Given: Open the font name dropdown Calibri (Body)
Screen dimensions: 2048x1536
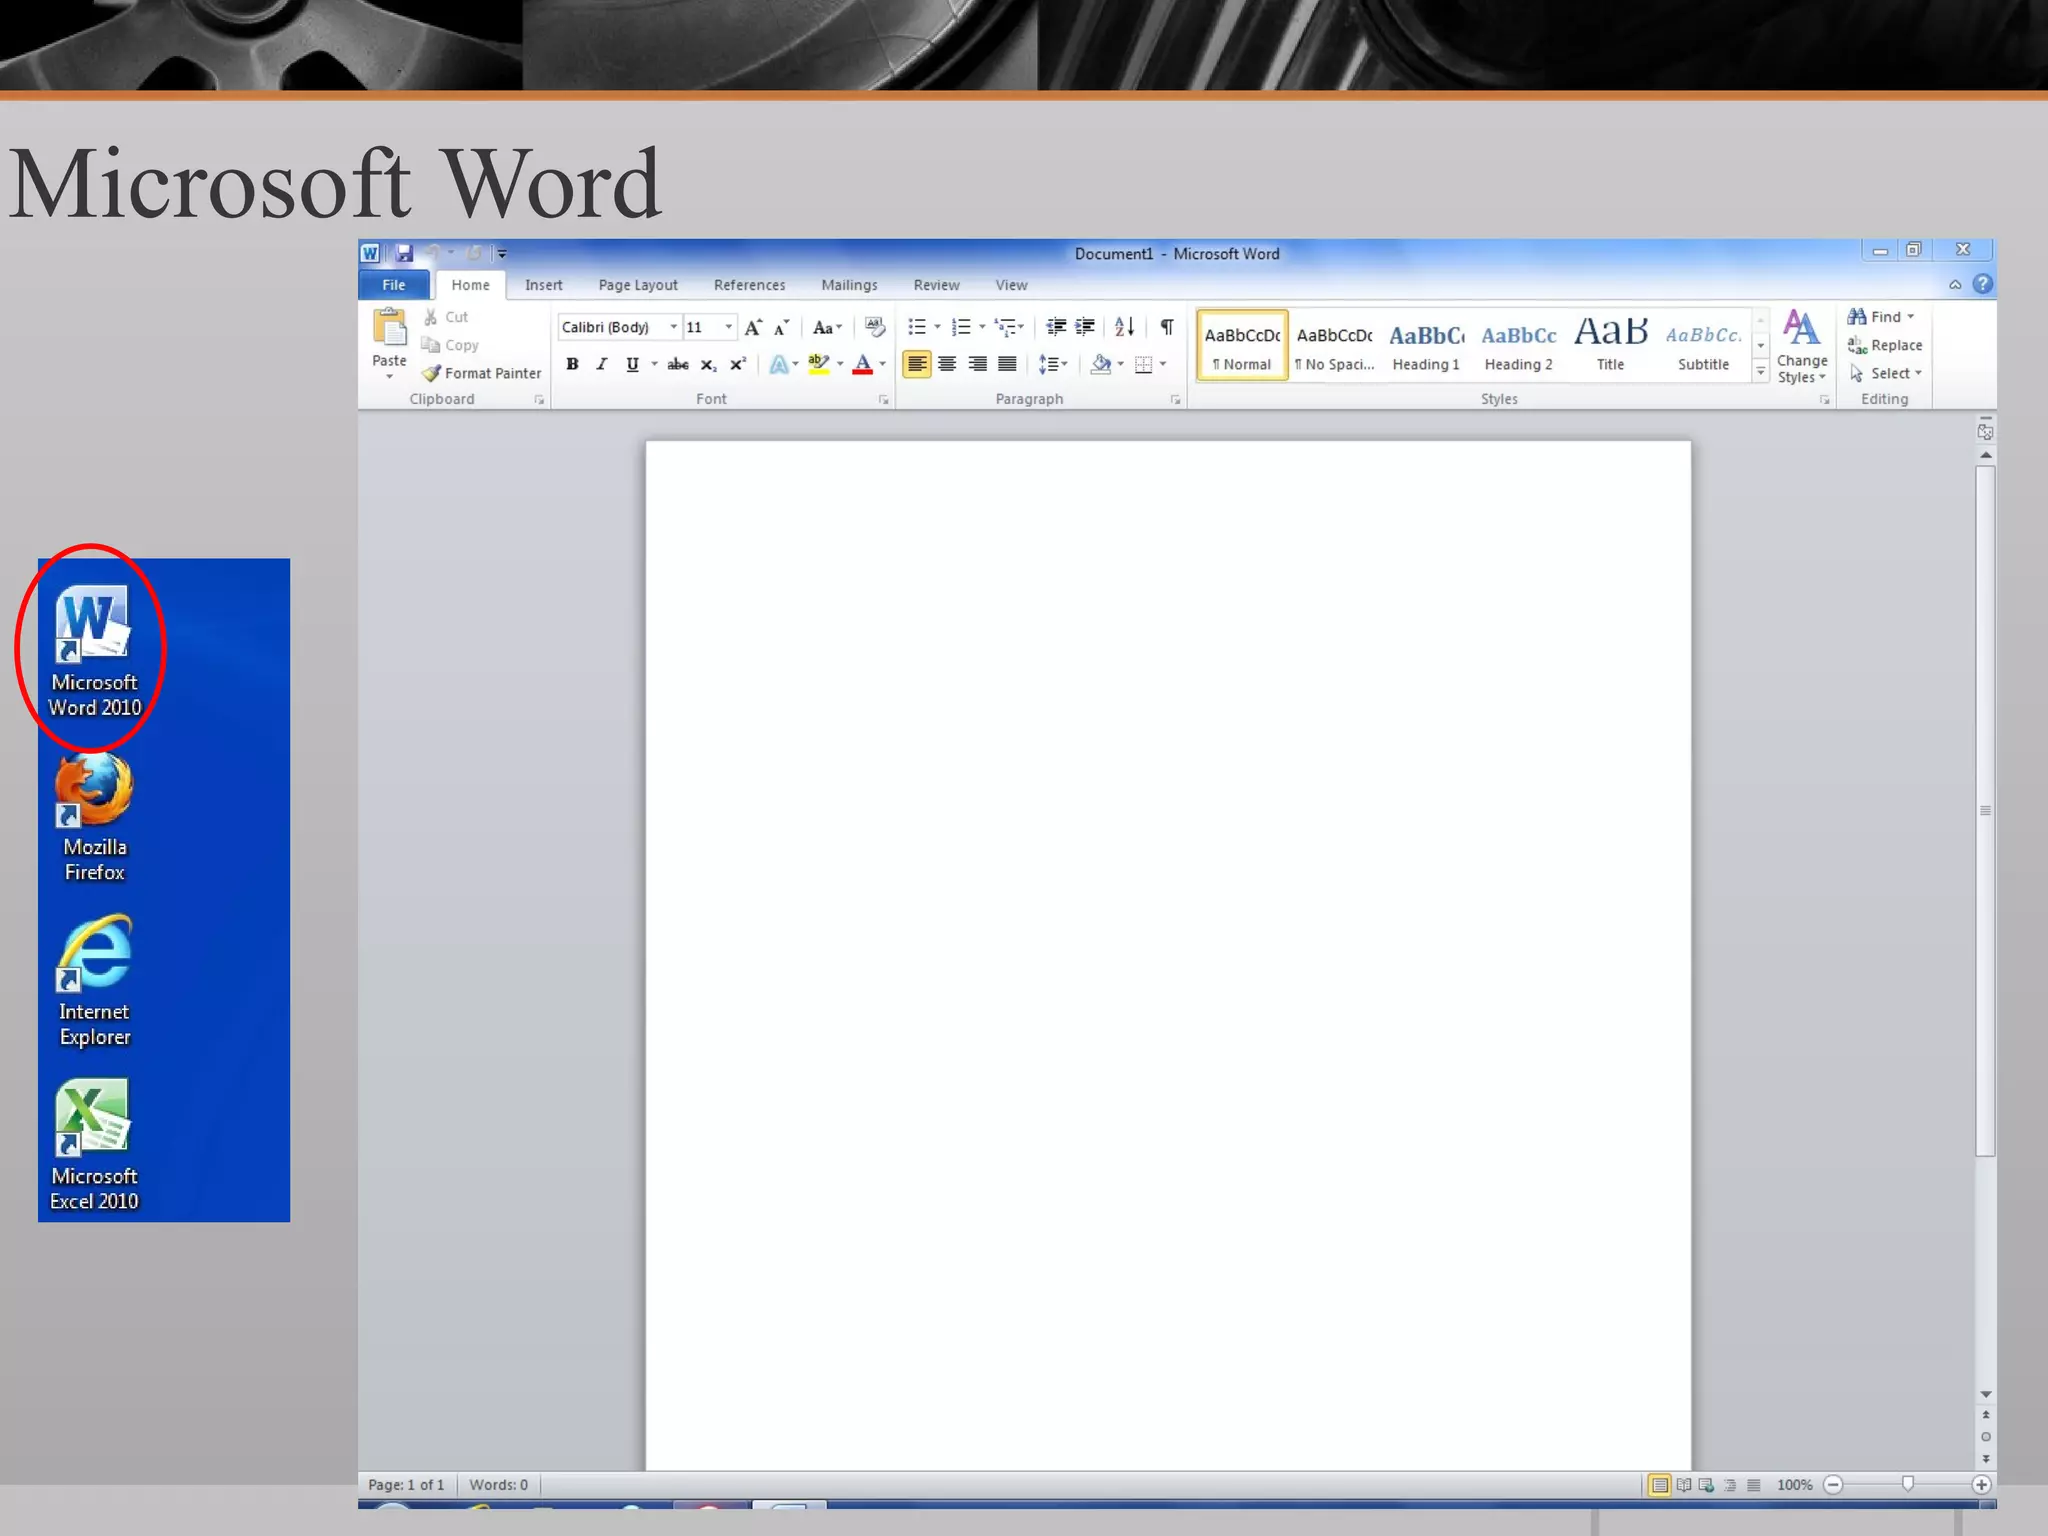Looking at the screenshot, I should (673, 327).
